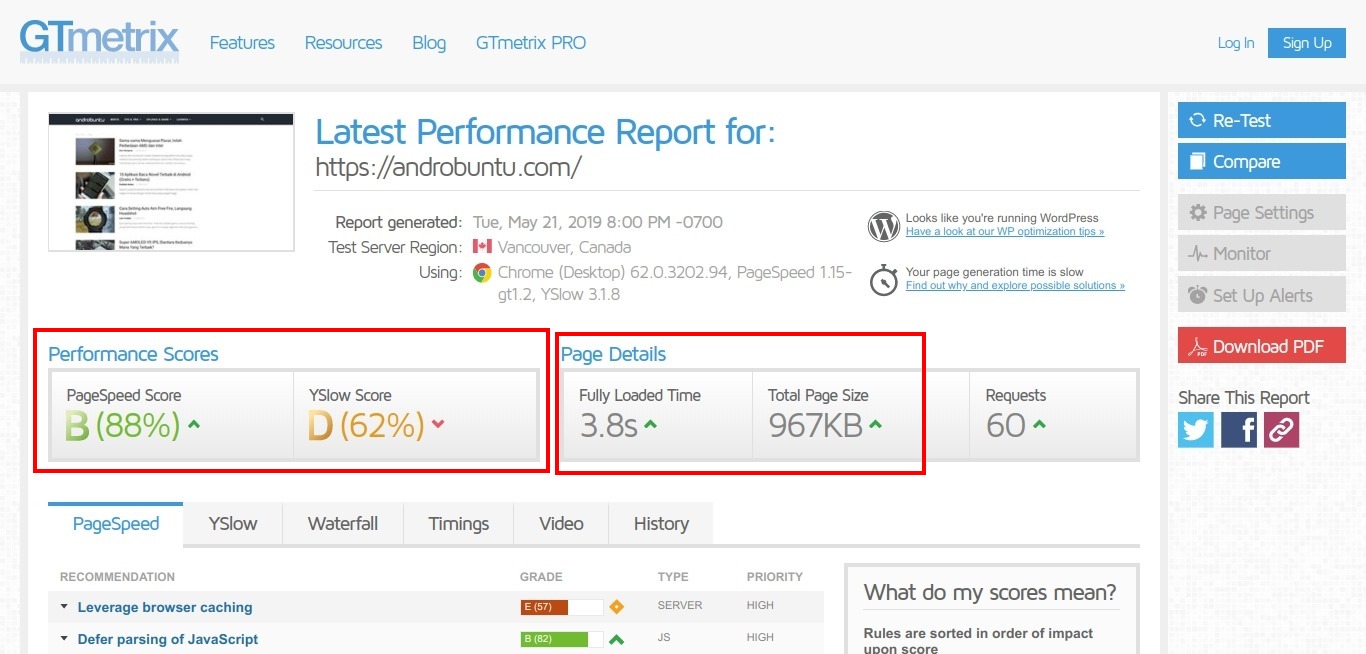Click the stopwatch page generation icon
This screenshot has height=654, width=1366.
[x=883, y=280]
